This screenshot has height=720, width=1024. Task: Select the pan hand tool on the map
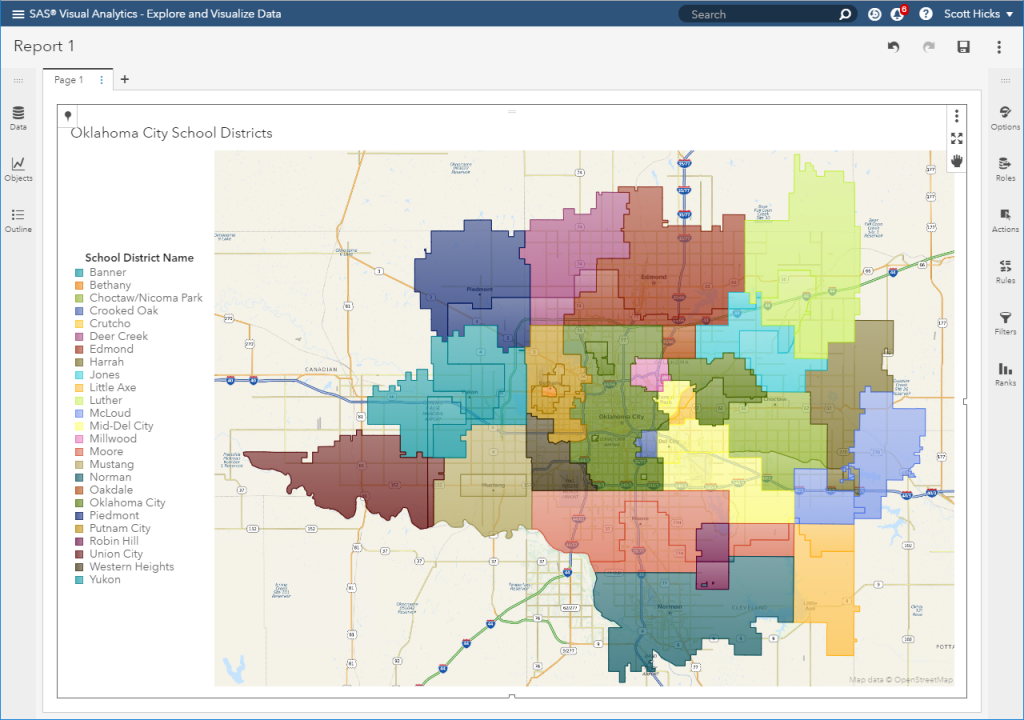957,158
